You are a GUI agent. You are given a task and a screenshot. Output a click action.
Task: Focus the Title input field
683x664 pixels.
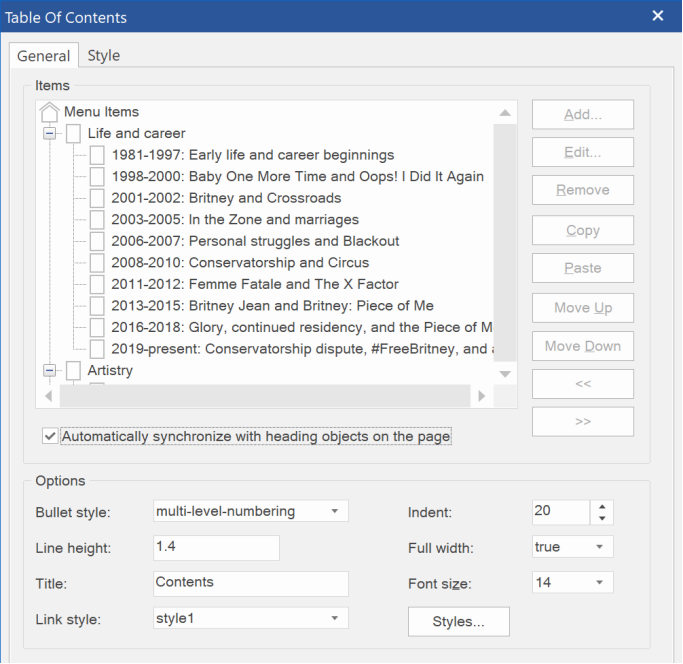[251, 584]
